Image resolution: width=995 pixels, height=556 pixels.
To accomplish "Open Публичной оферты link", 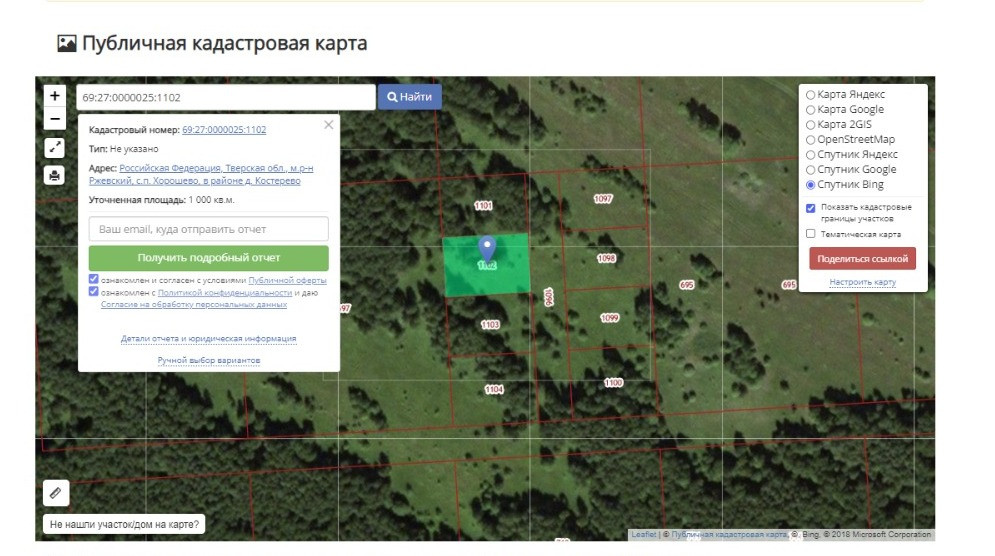I will click(x=287, y=280).
